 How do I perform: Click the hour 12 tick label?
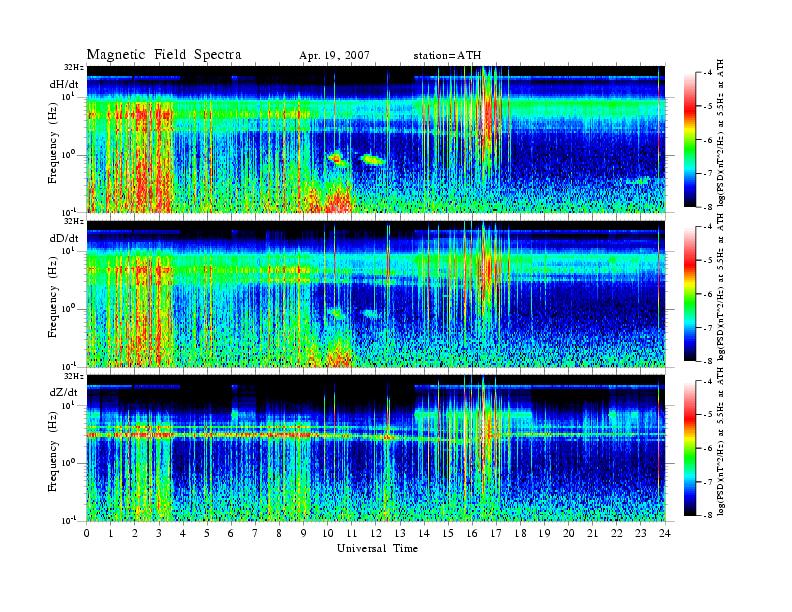pyautogui.click(x=375, y=533)
